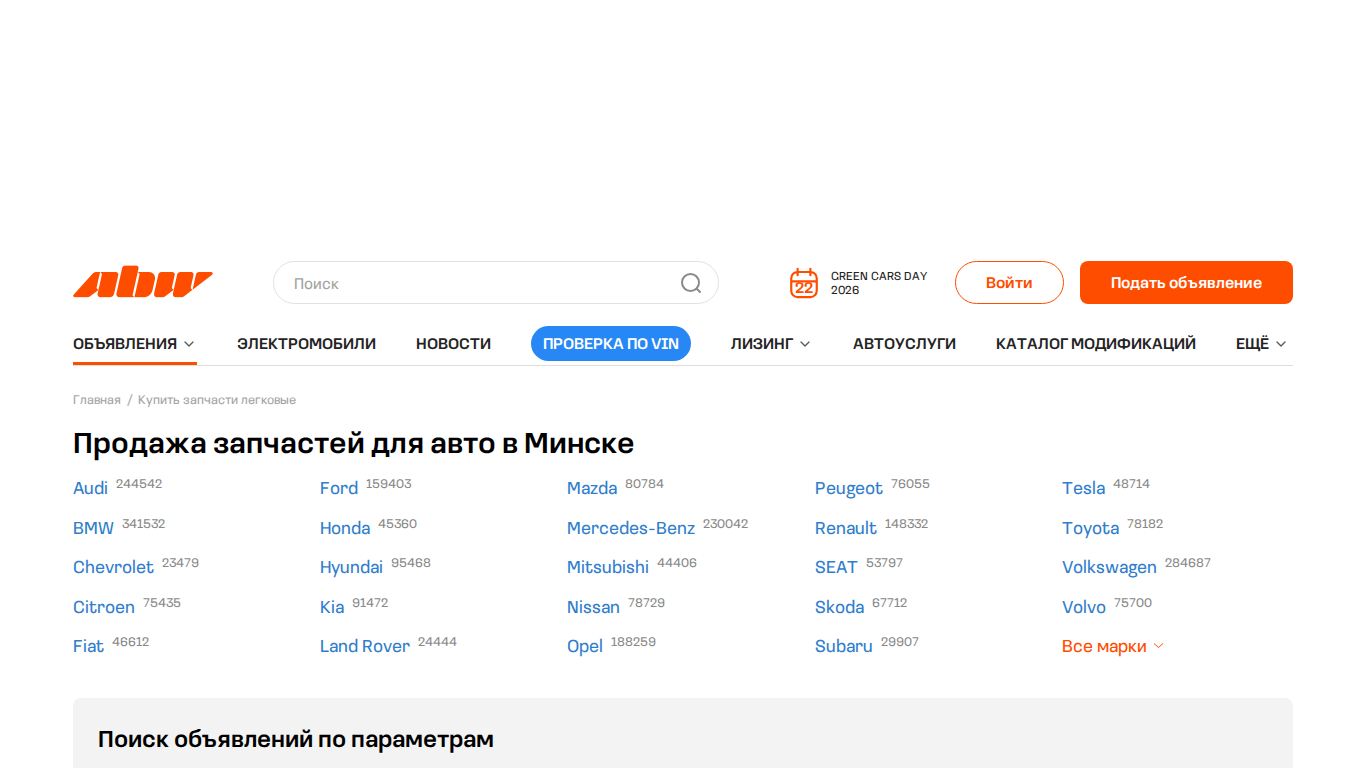Click the Audi count 244542

coord(139,484)
